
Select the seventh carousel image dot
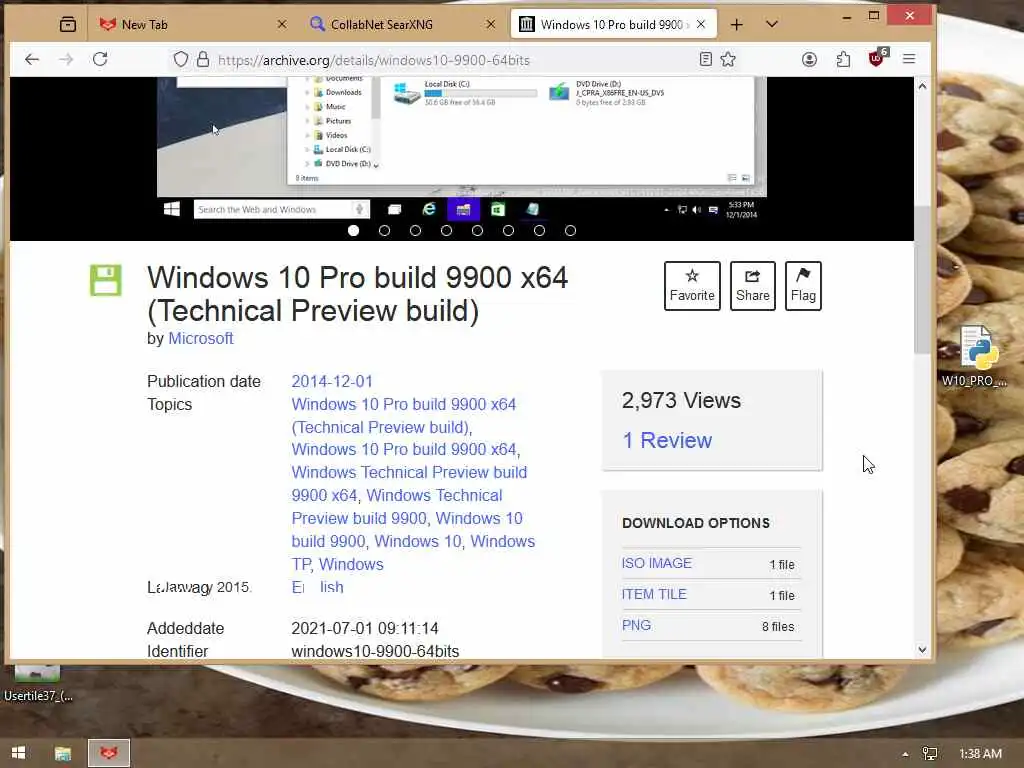tap(539, 231)
